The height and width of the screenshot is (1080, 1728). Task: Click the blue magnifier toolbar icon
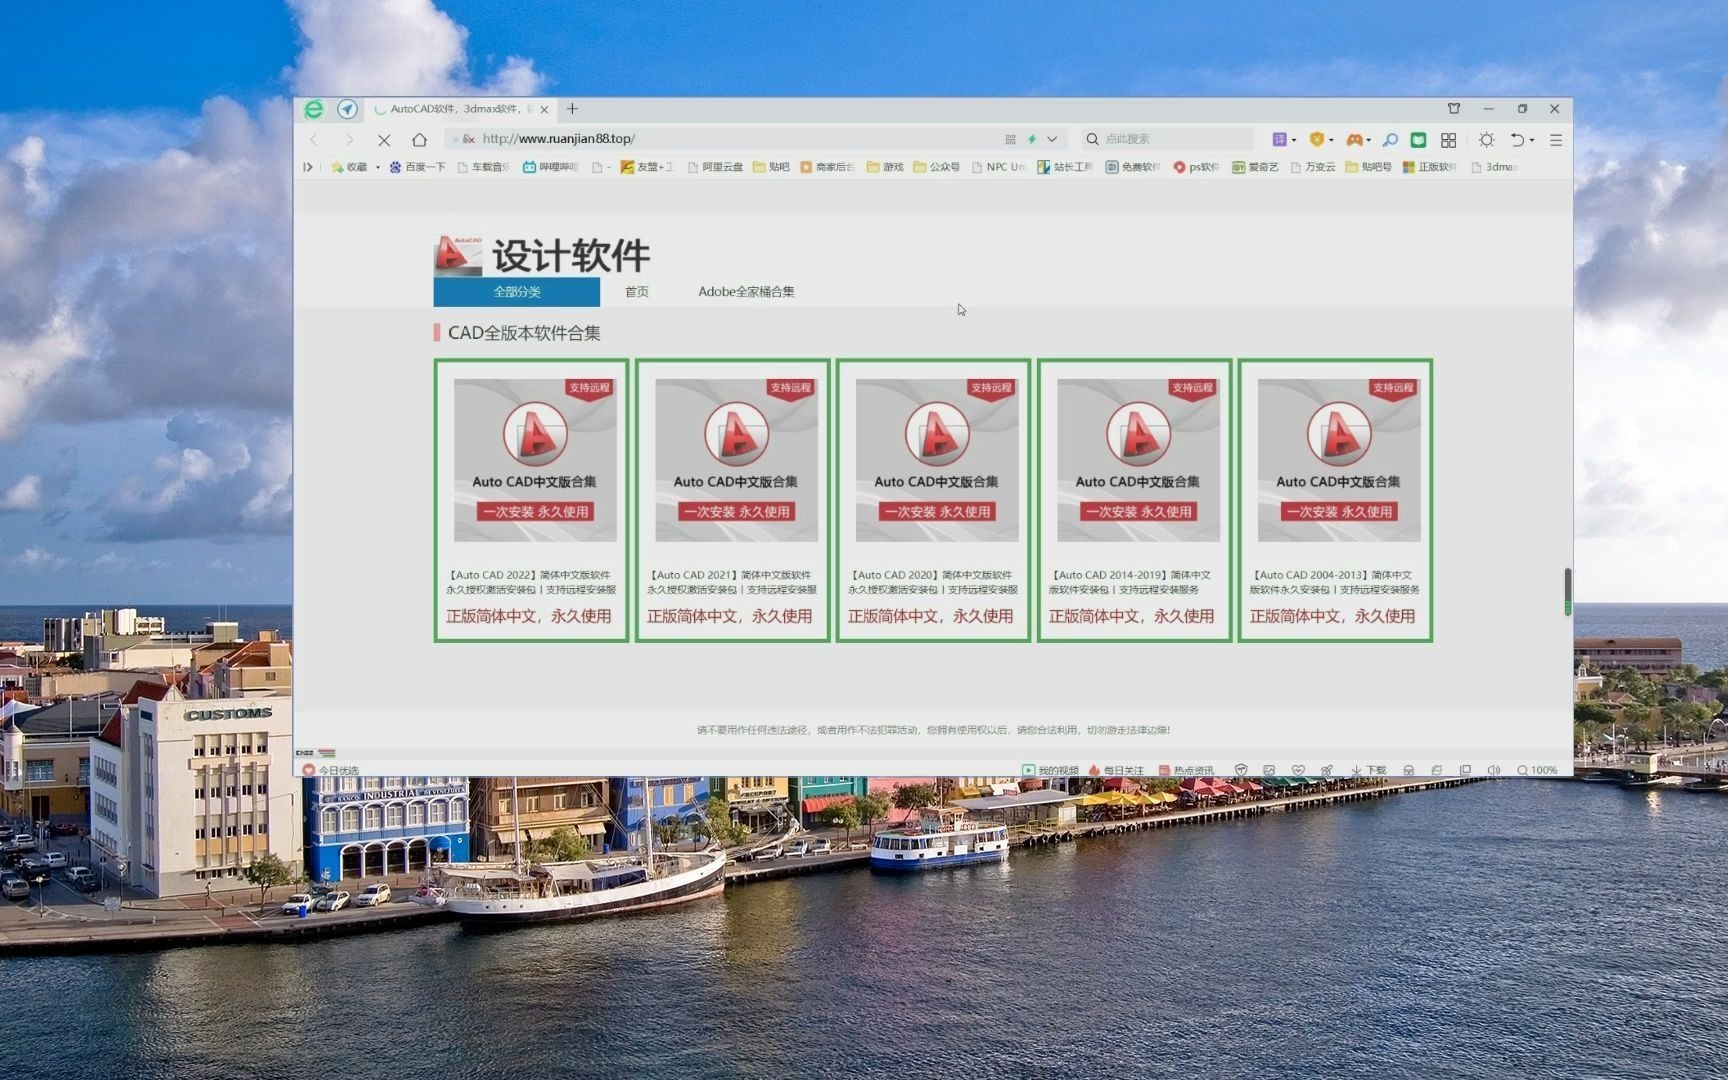[1390, 140]
